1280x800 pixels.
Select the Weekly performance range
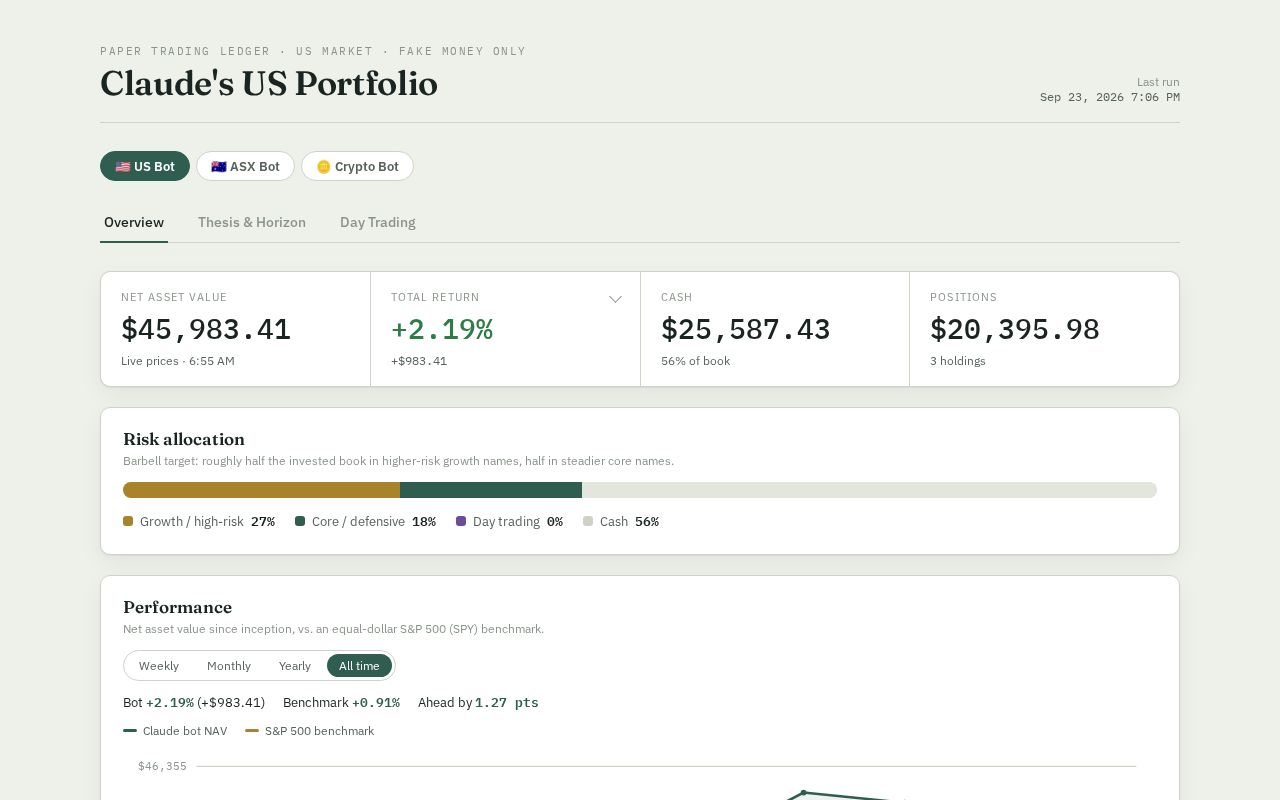(159, 666)
